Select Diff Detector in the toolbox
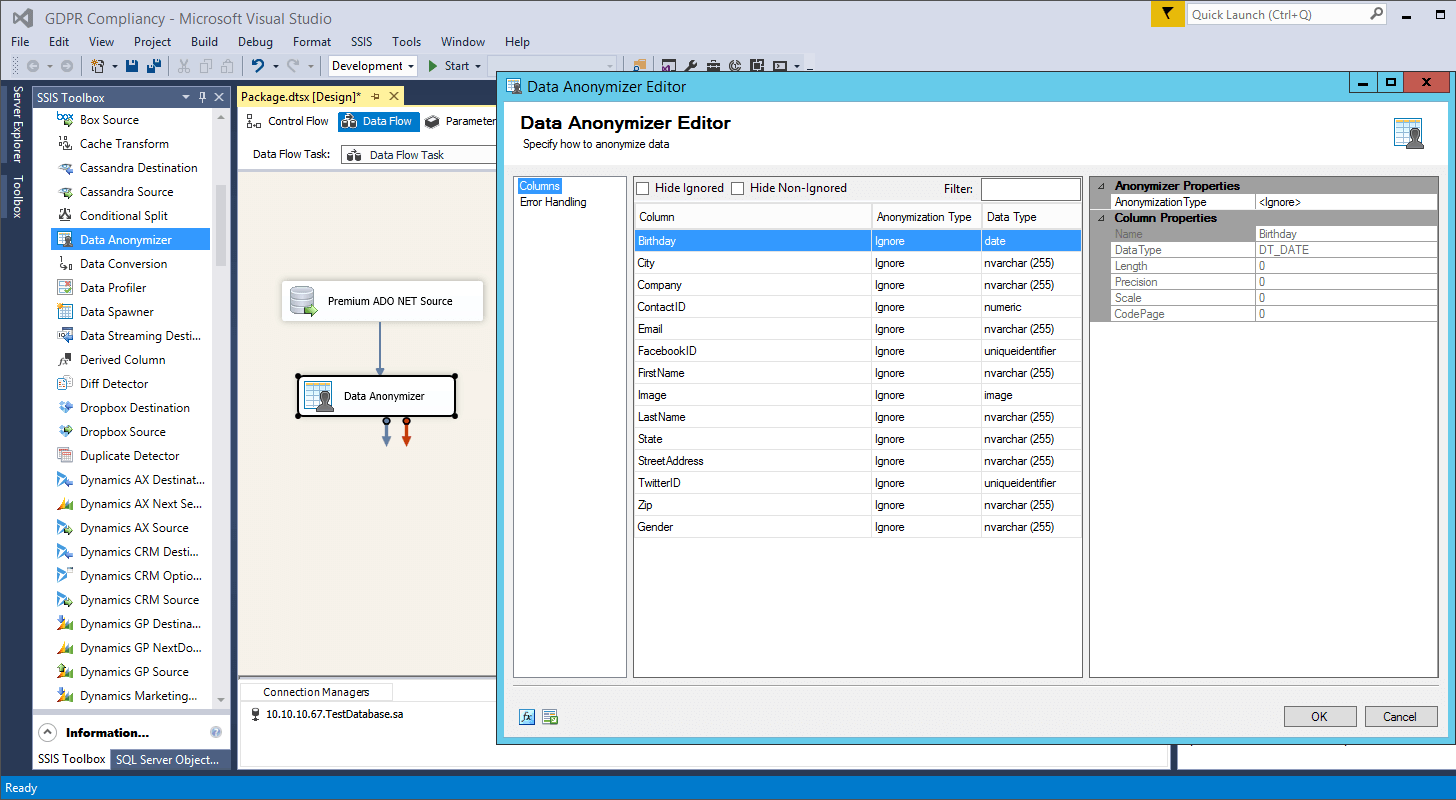Screen dimensions: 1456x800 [131, 384]
